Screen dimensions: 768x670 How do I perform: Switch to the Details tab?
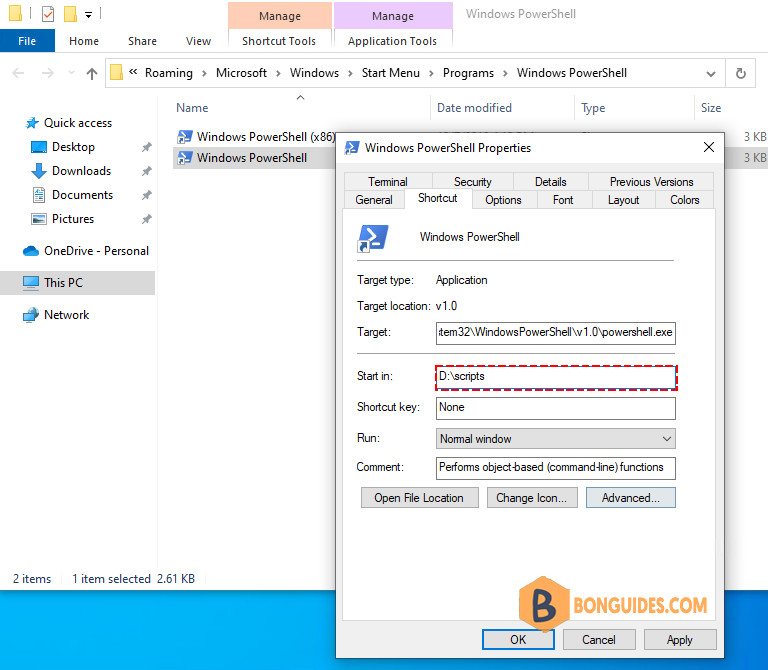click(x=551, y=182)
